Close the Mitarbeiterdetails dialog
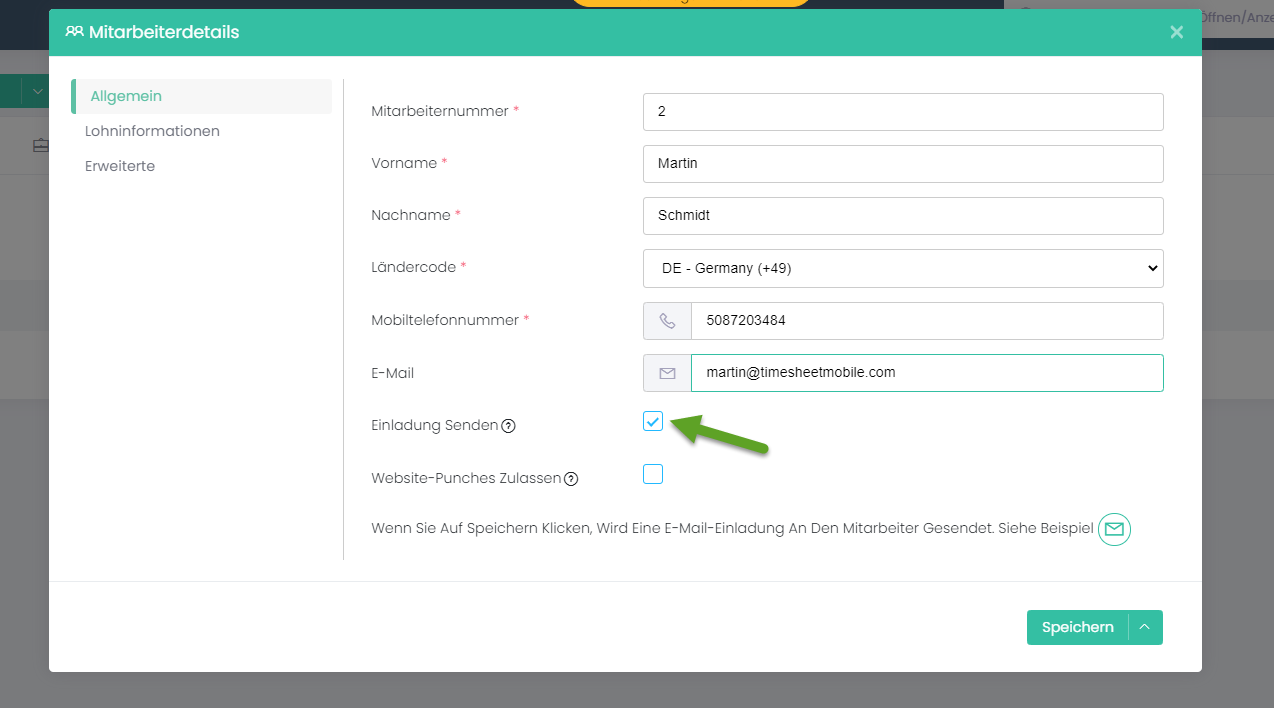The width and height of the screenshot is (1274, 708). pos(1176,32)
